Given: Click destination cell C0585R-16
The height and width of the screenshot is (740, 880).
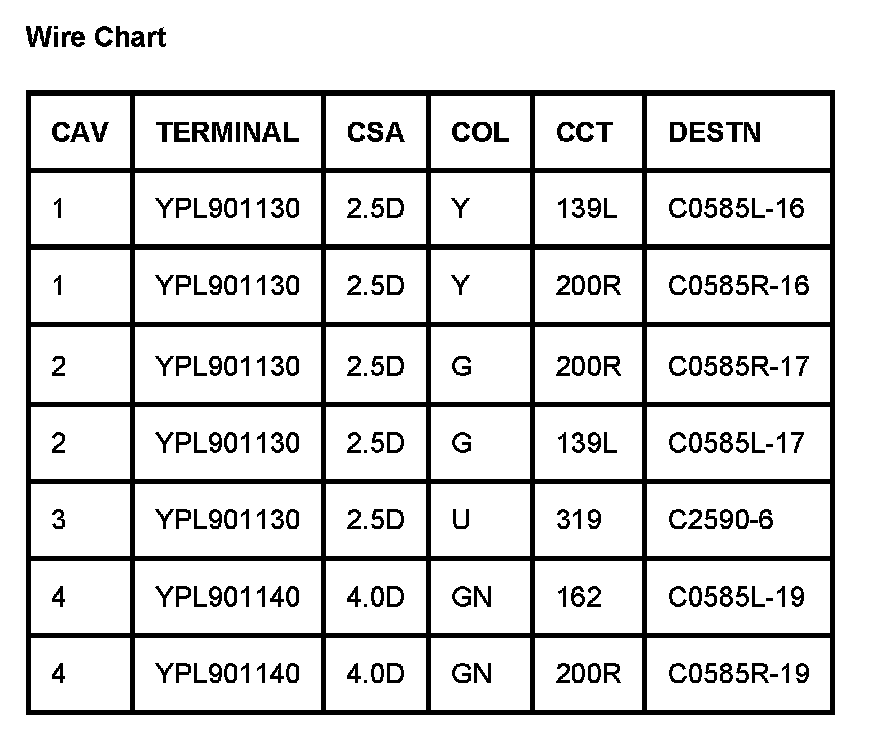Looking at the screenshot, I should point(738,286).
